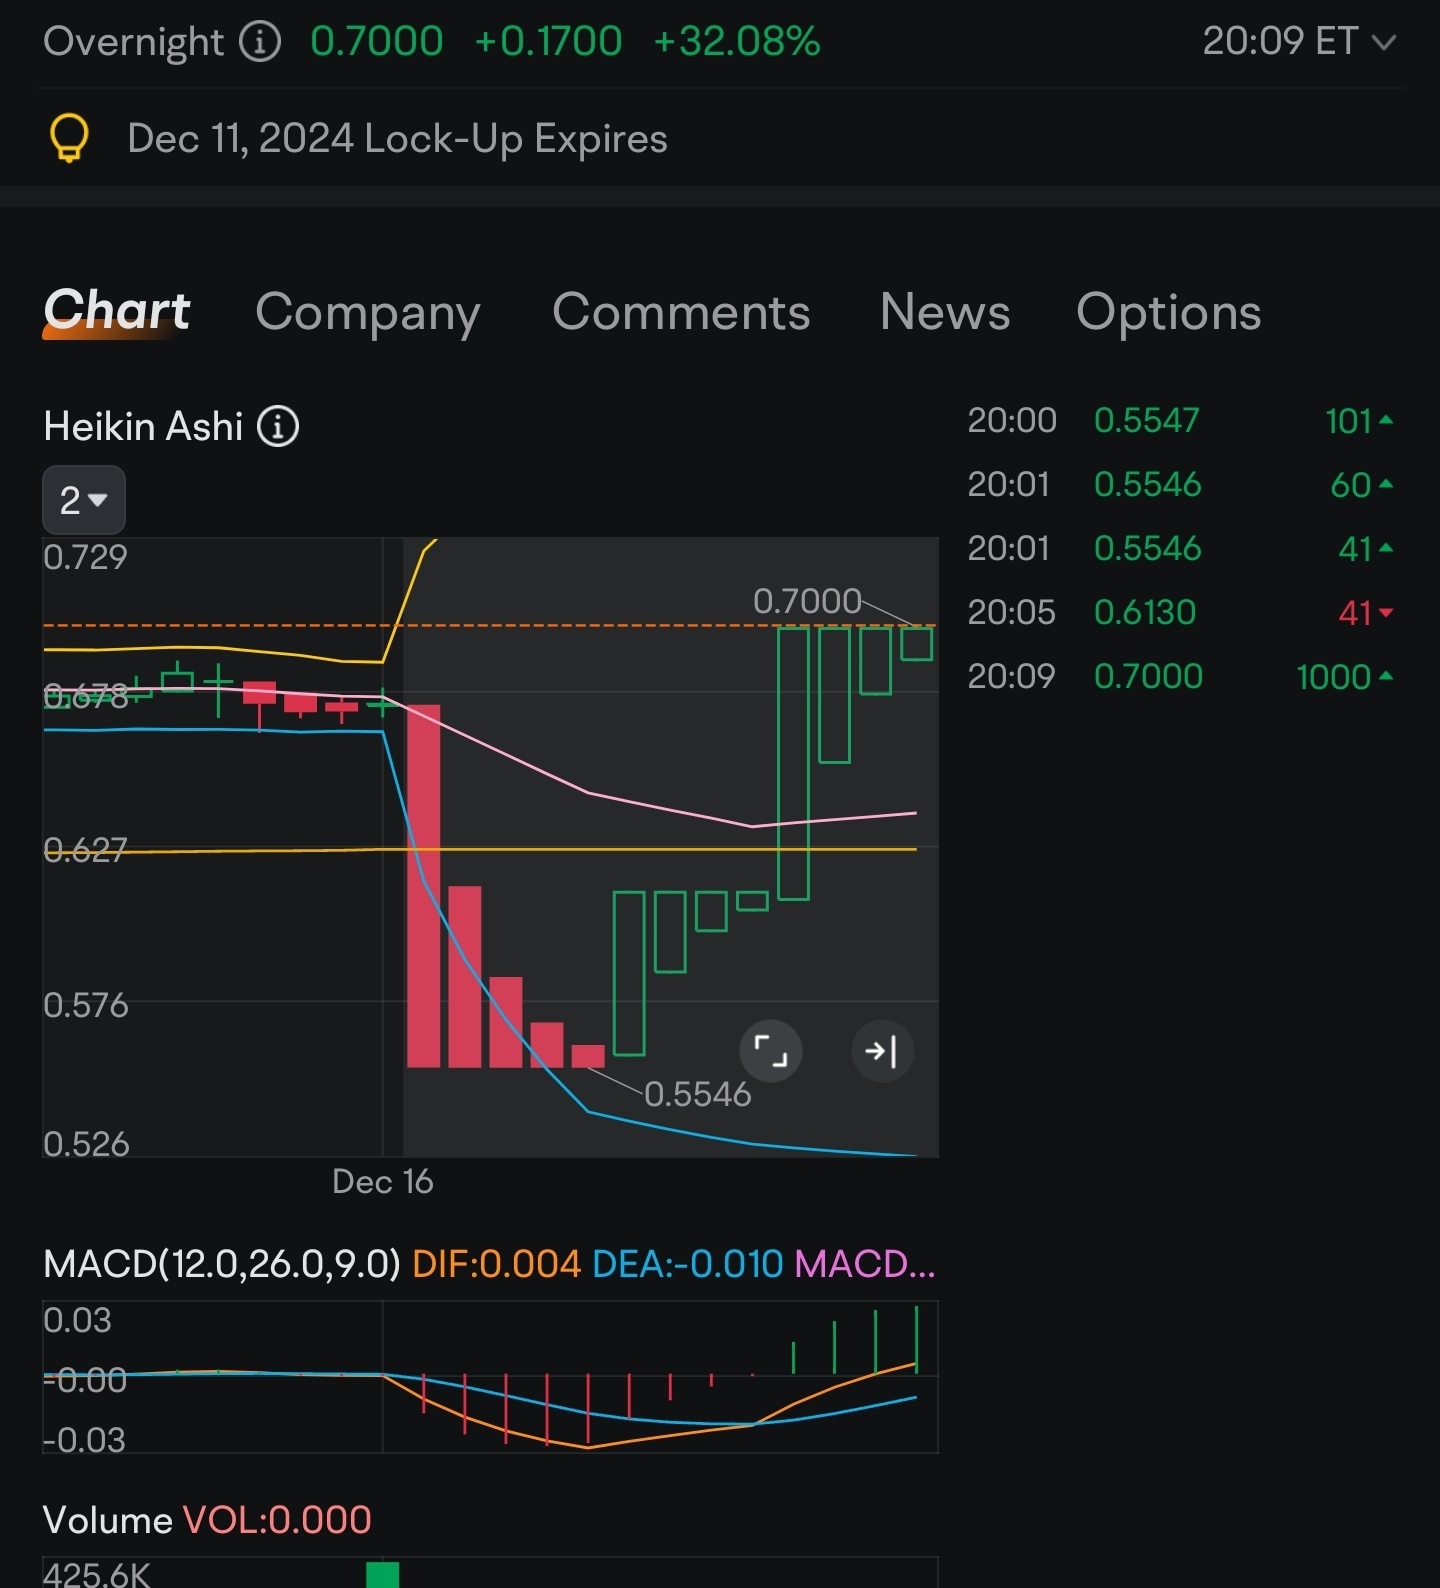Select the 20:01 trade with 60 volume
Image resolution: width=1440 pixels, height=1588 pixels.
tap(1180, 485)
